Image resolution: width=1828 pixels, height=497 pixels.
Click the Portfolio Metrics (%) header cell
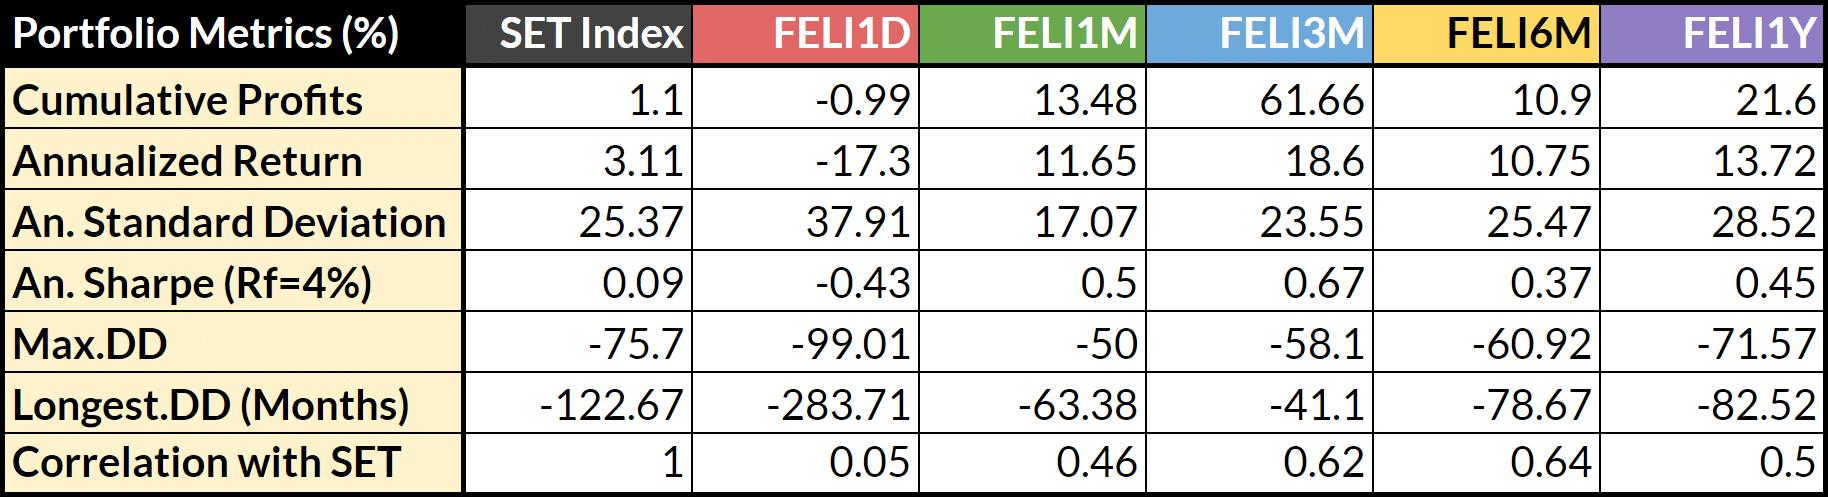[x=232, y=34]
